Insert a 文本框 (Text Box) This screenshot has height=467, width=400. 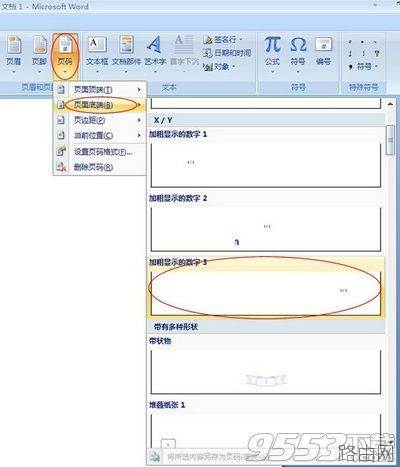click(x=97, y=53)
